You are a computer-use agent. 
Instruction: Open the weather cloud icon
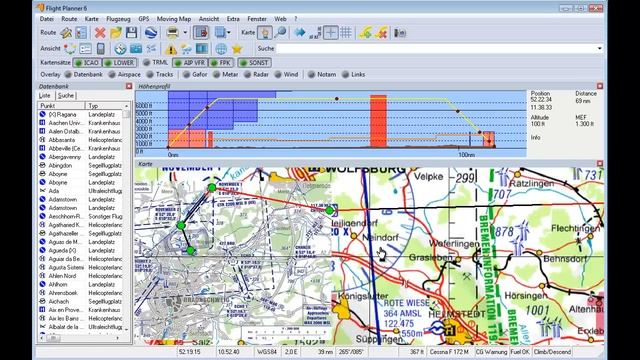186,49
